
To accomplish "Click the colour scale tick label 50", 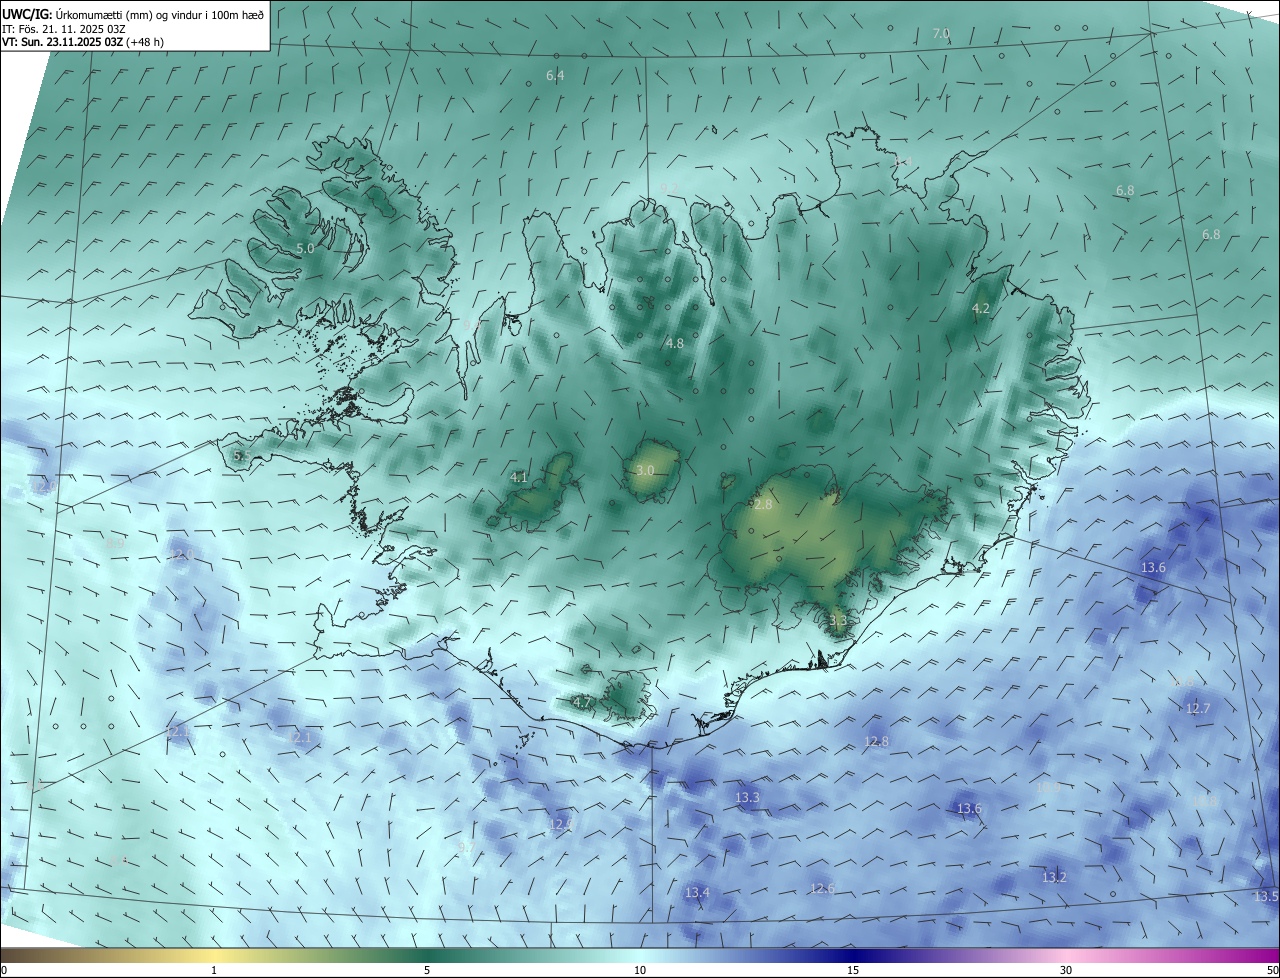I will click(x=1271, y=970).
